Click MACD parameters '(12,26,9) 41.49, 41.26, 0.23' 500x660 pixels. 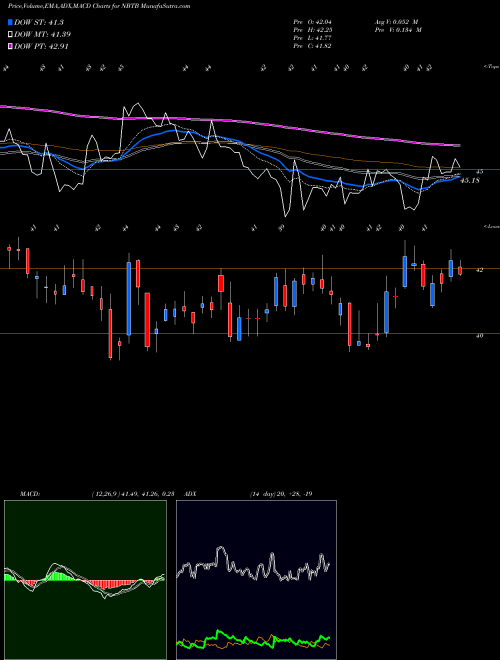point(133,494)
